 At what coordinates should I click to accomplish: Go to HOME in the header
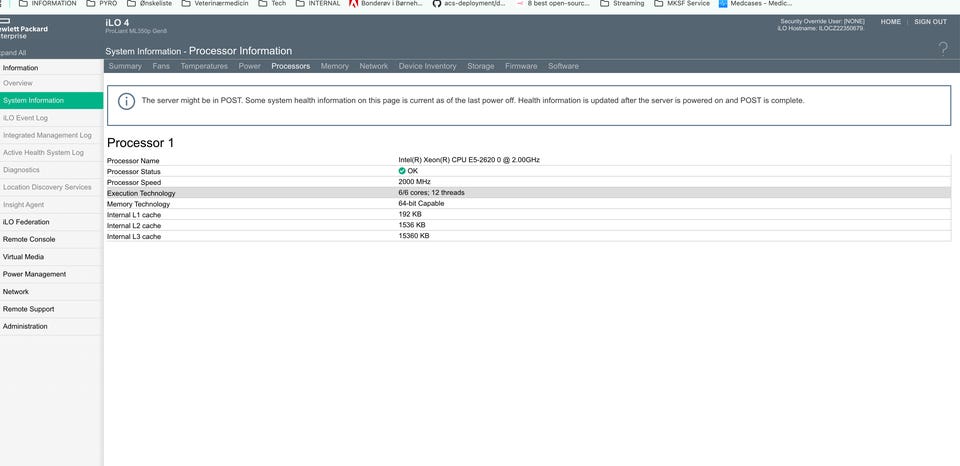click(x=891, y=22)
